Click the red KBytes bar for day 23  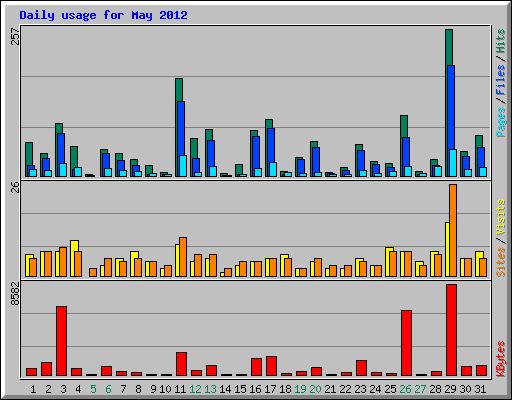click(x=361, y=368)
